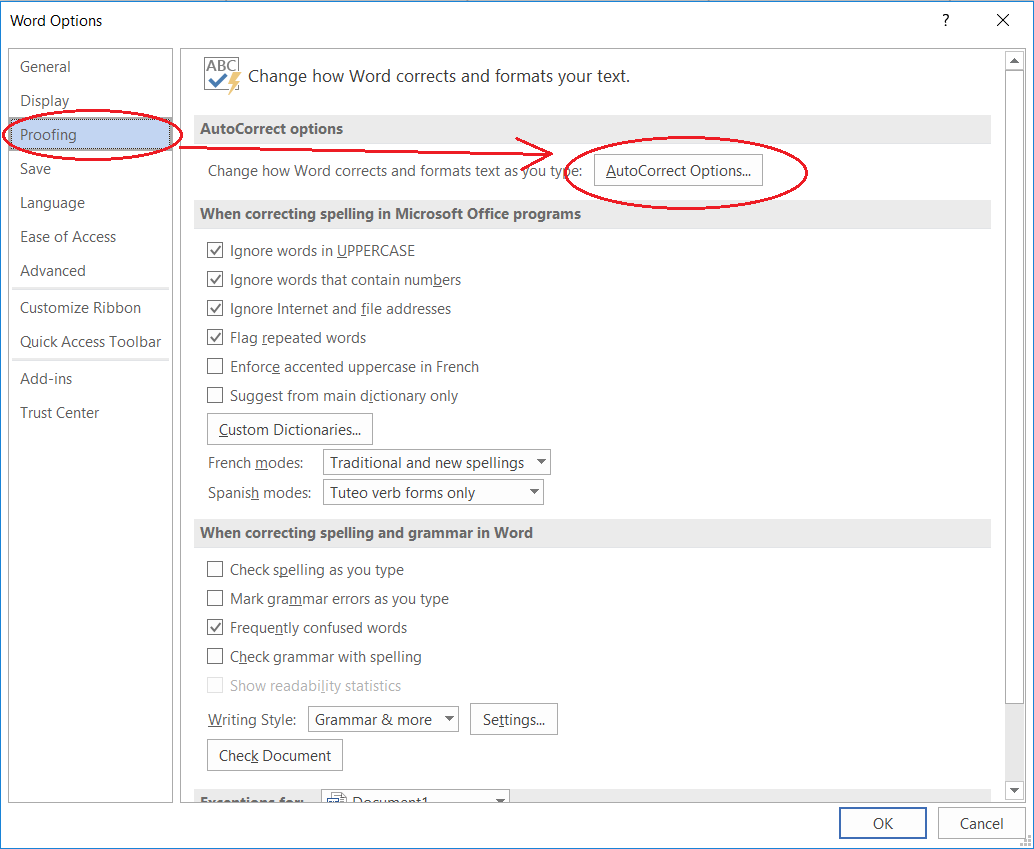The height and width of the screenshot is (849, 1034).
Task: Disable Ignore words that contain numbers
Action: point(215,279)
